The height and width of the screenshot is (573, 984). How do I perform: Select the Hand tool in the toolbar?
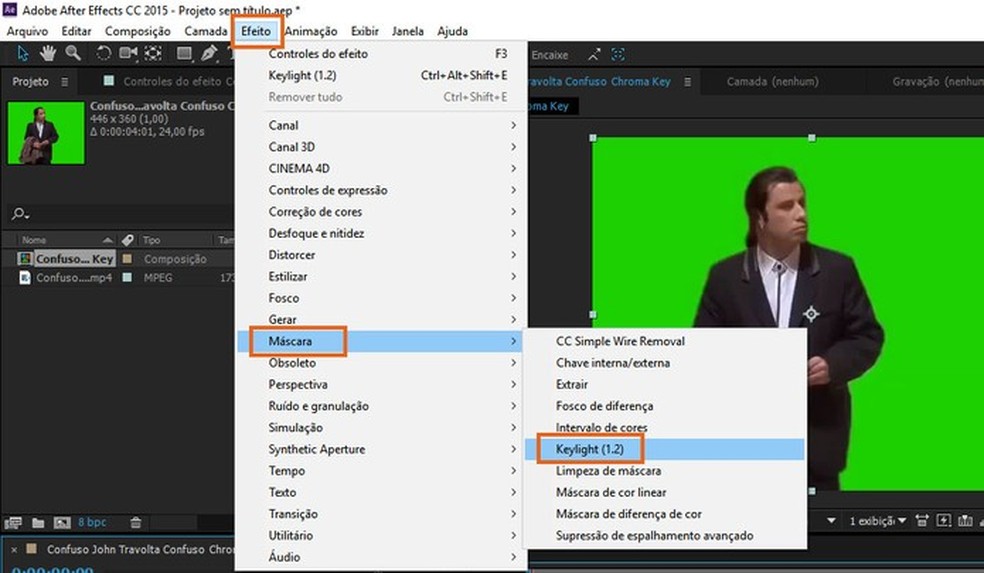[x=48, y=54]
